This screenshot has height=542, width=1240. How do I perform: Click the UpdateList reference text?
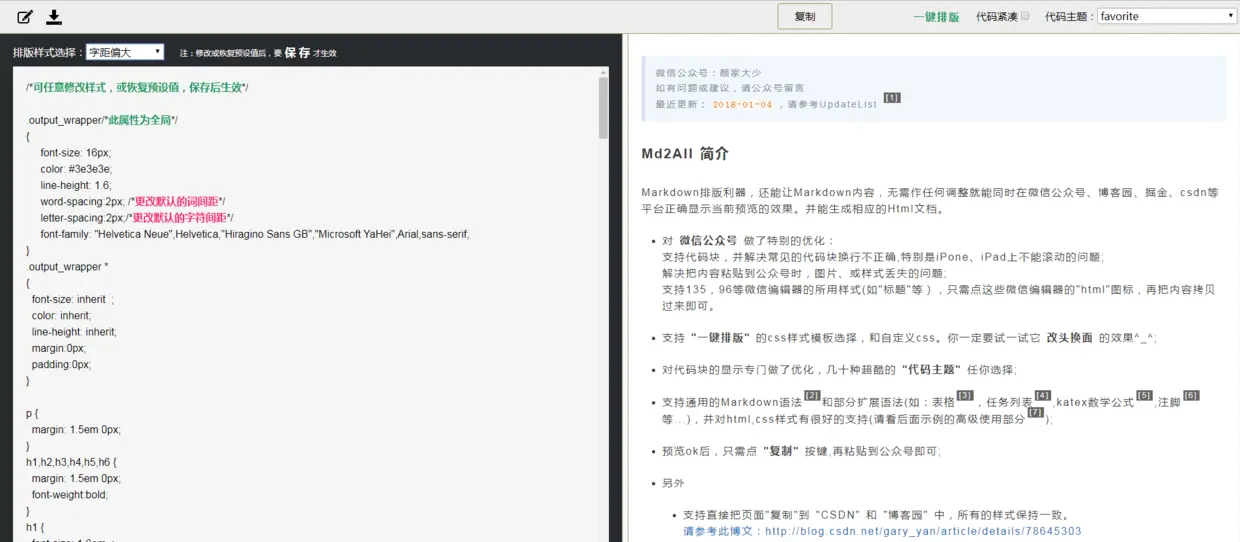847,104
